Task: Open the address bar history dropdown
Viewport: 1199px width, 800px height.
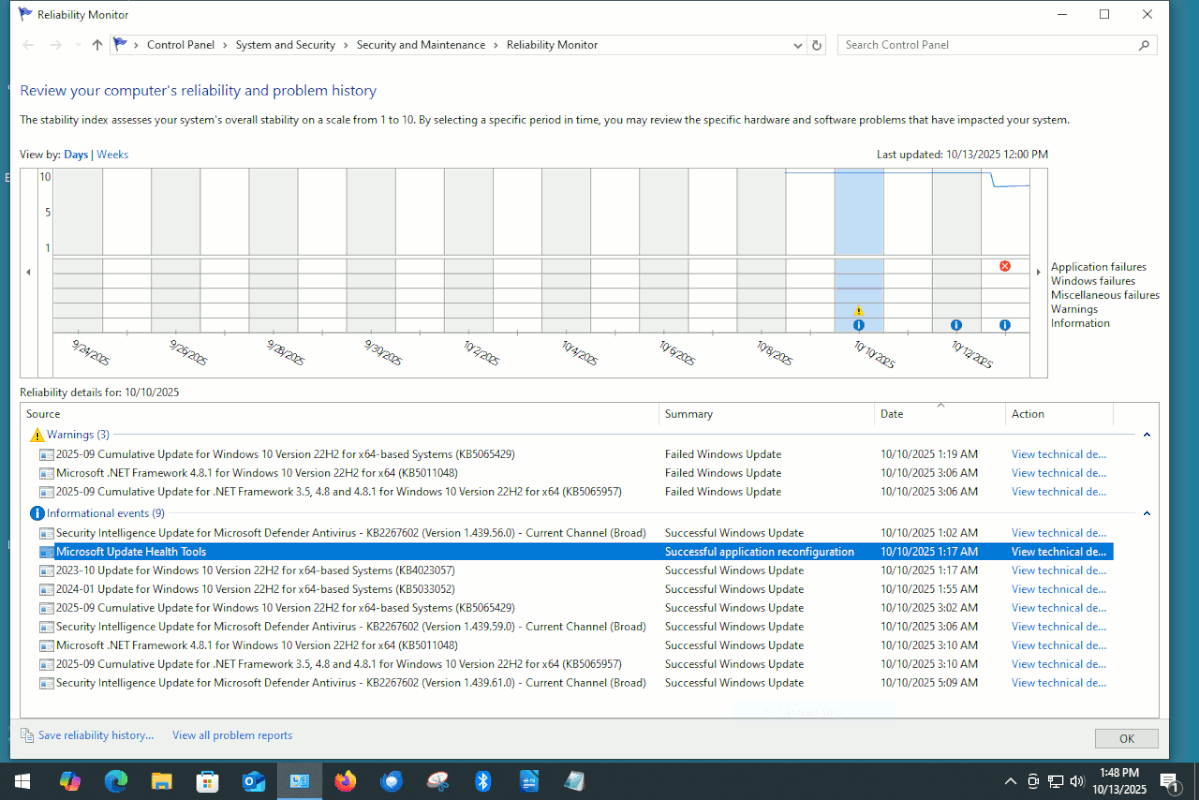Action: tap(798, 45)
